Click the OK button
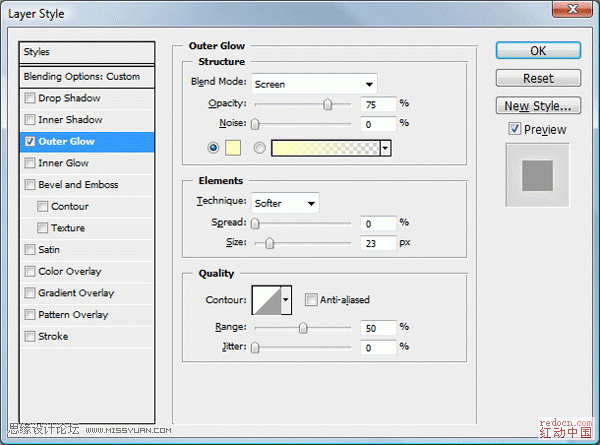The image size is (600, 445). 538,51
